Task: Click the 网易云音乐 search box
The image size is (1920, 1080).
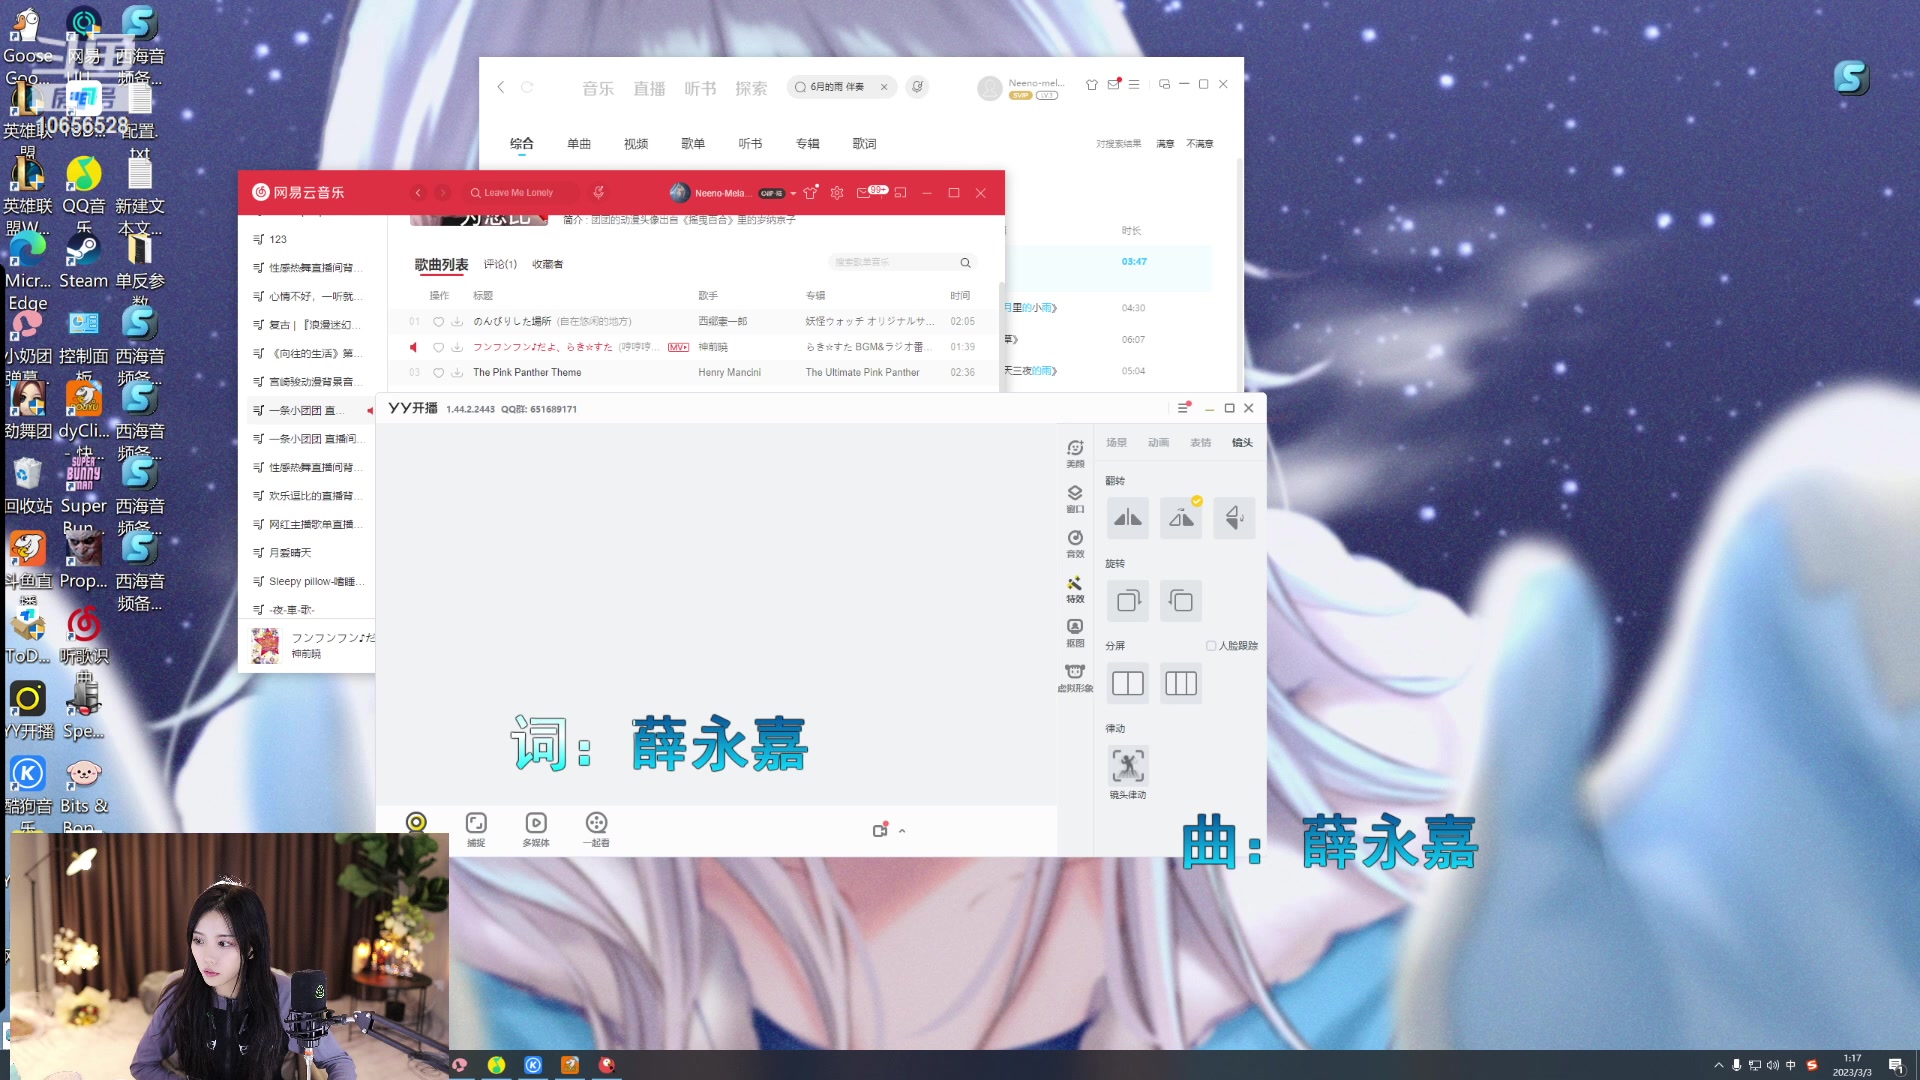Action: pos(520,193)
